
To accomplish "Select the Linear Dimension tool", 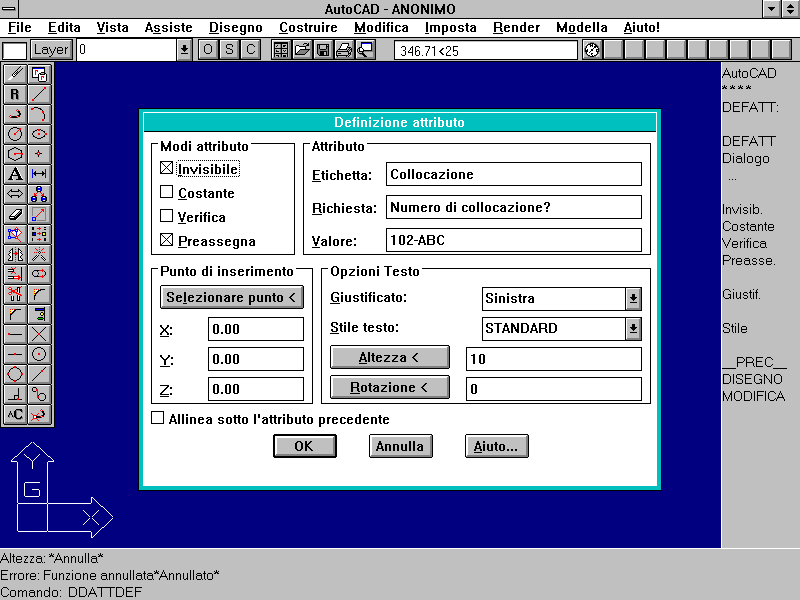I will pyautogui.click(x=39, y=174).
